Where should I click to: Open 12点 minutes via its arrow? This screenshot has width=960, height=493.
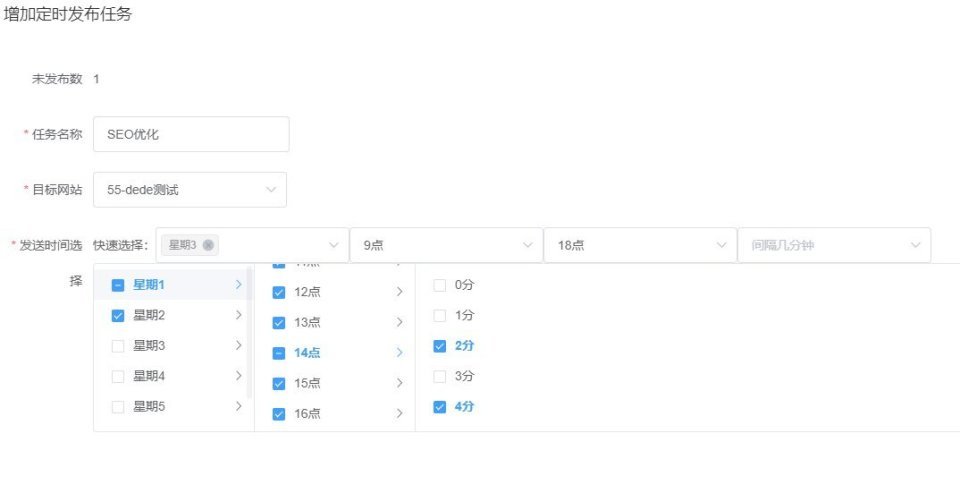coord(399,292)
